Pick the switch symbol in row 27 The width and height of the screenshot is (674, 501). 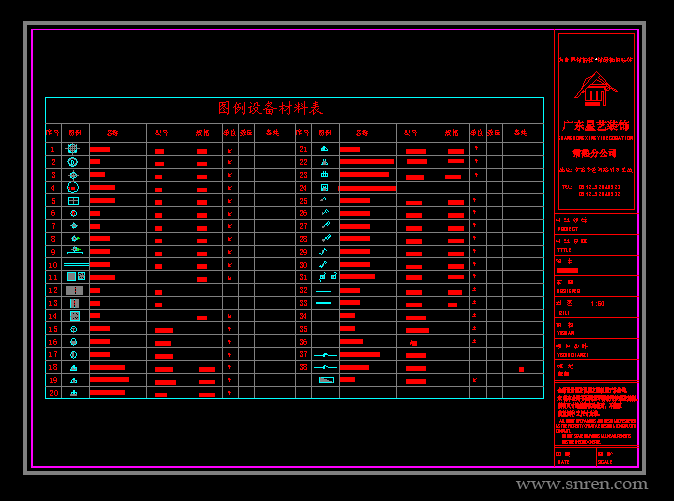(326, 225)
